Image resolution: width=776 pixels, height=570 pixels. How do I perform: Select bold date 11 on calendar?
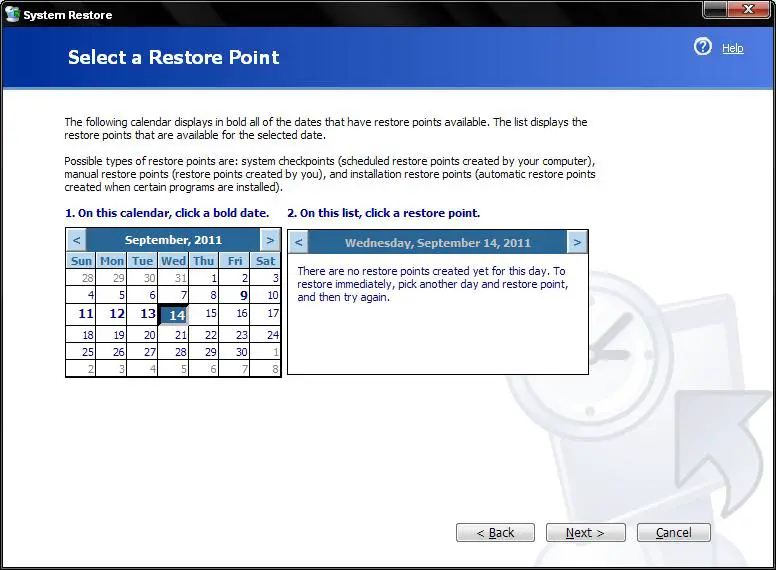pyautogui.click(x=81, y=314)
